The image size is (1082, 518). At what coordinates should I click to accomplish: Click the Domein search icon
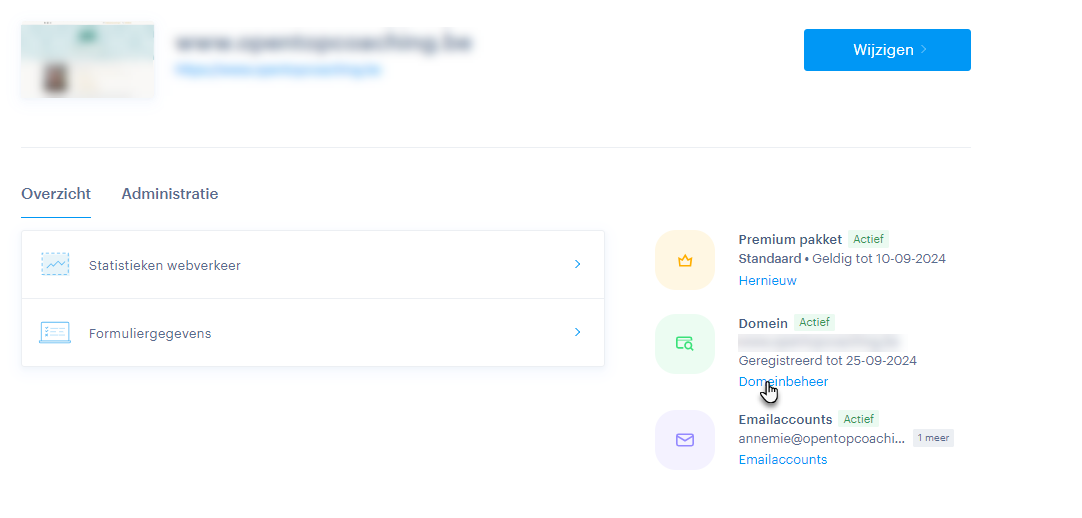pyautogui.click(x=685, y=343)
